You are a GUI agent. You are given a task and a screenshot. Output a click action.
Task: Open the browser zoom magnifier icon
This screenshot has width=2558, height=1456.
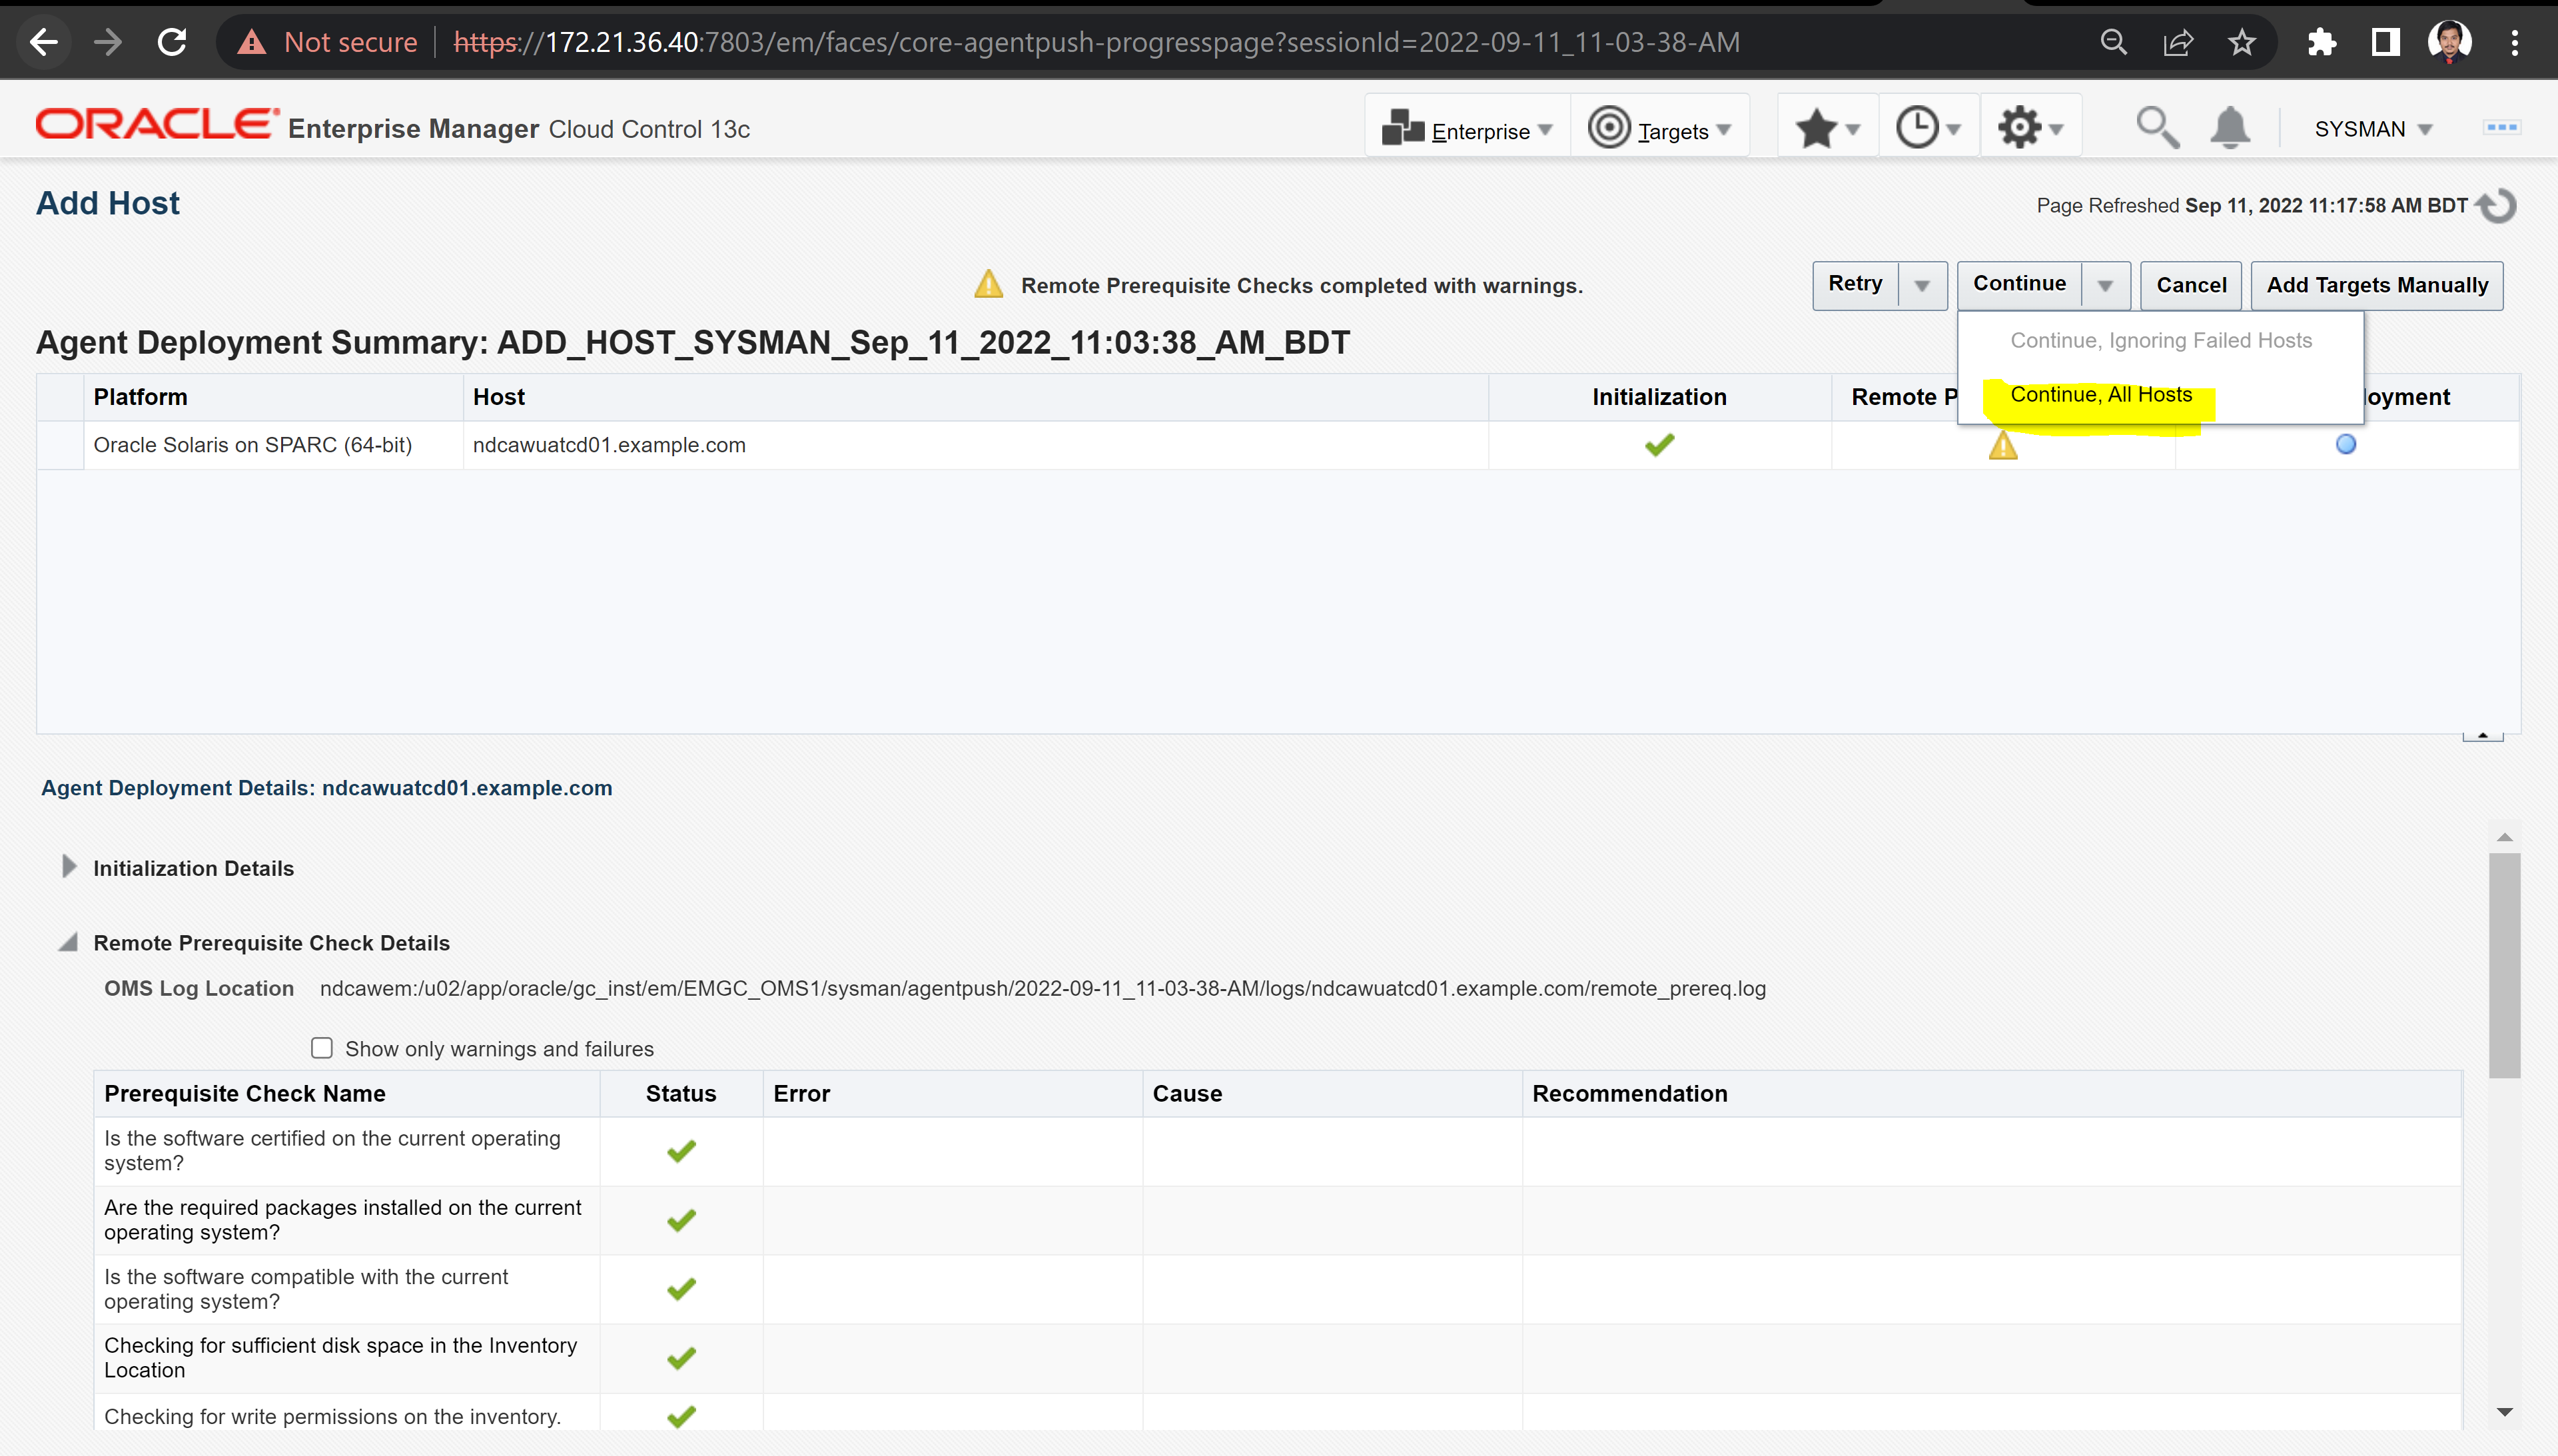point(2113,42)
